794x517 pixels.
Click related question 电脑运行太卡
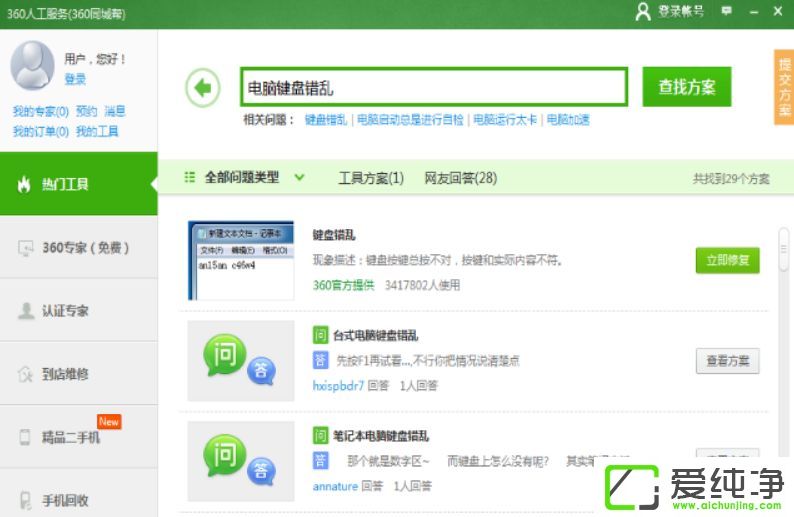[x=505, y=120]
